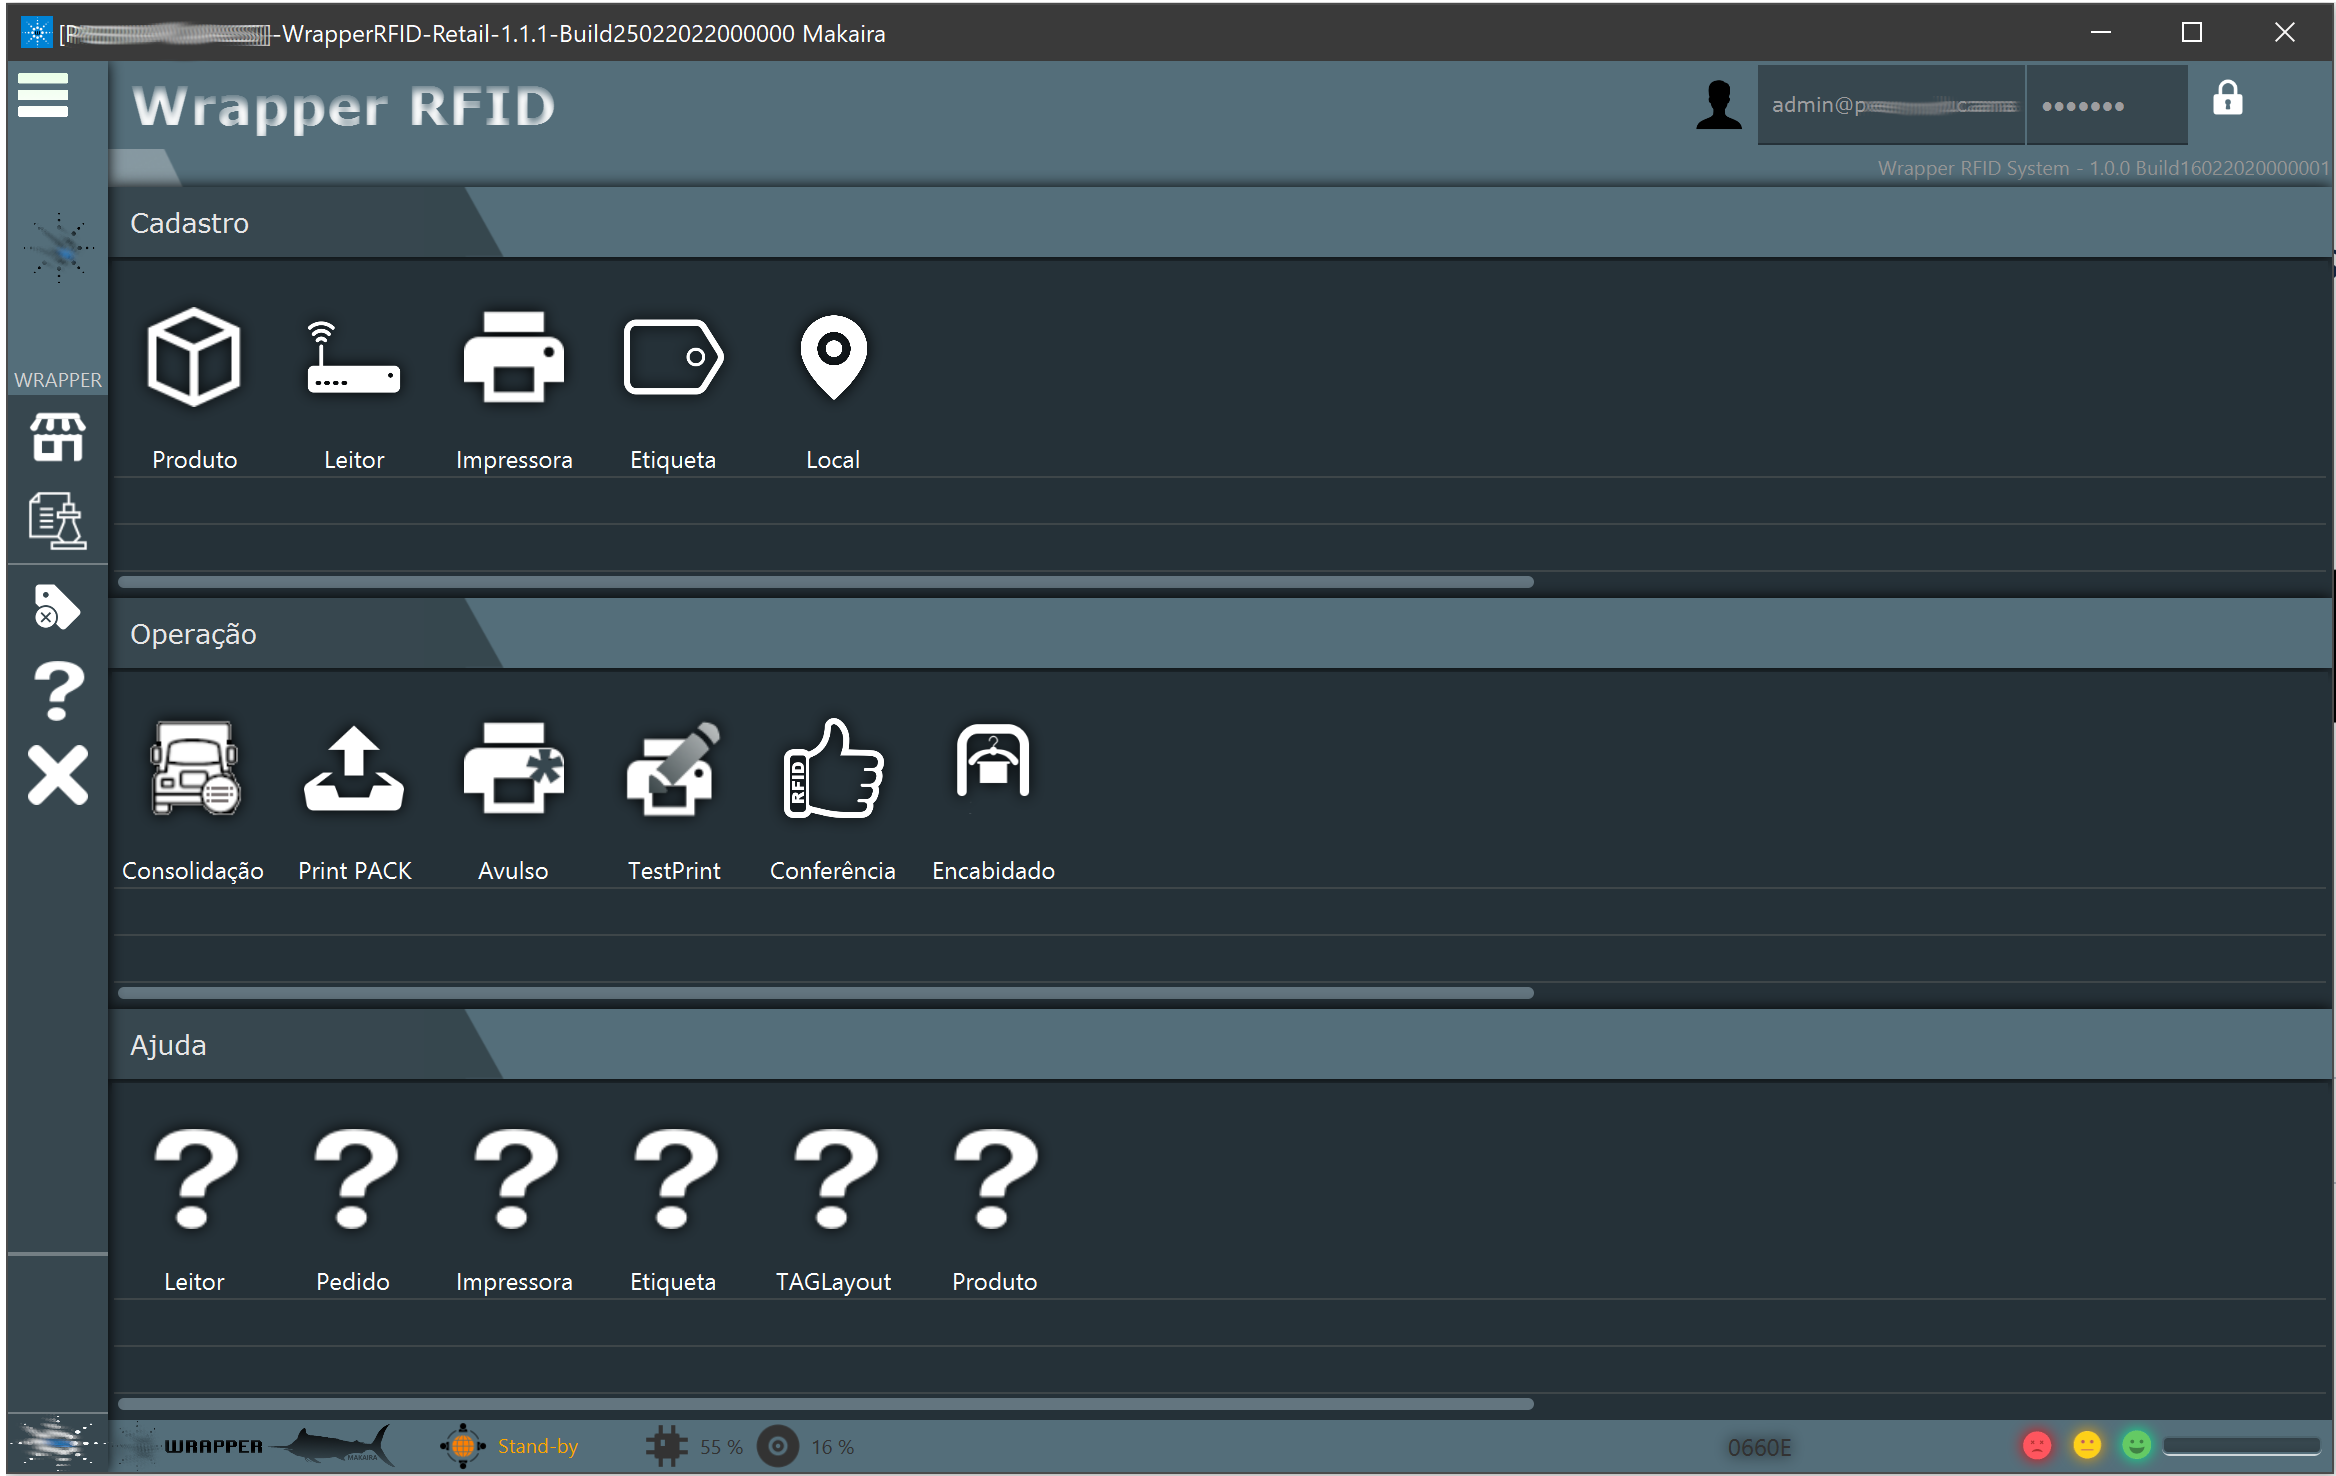Screen dimensions: 2336x1476
Task: Open the Conferência RFID thumbs-up icon
Action: click(x=833, y=768)
